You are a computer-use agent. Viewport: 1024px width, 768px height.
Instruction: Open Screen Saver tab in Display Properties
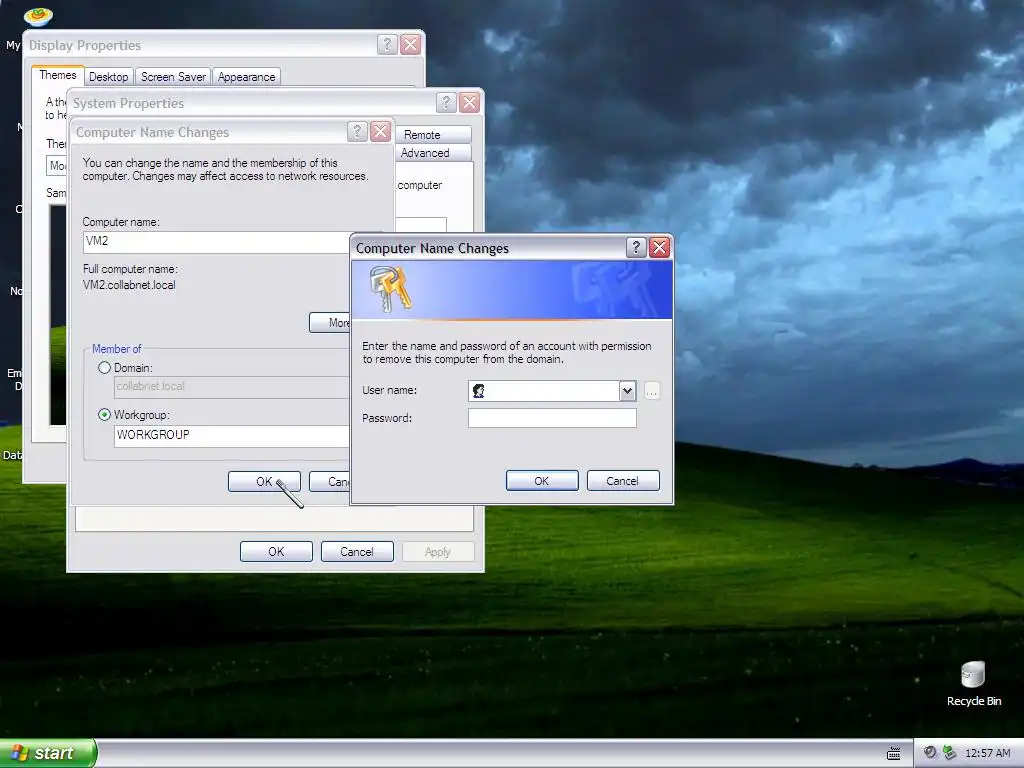[x=173, y=77]
